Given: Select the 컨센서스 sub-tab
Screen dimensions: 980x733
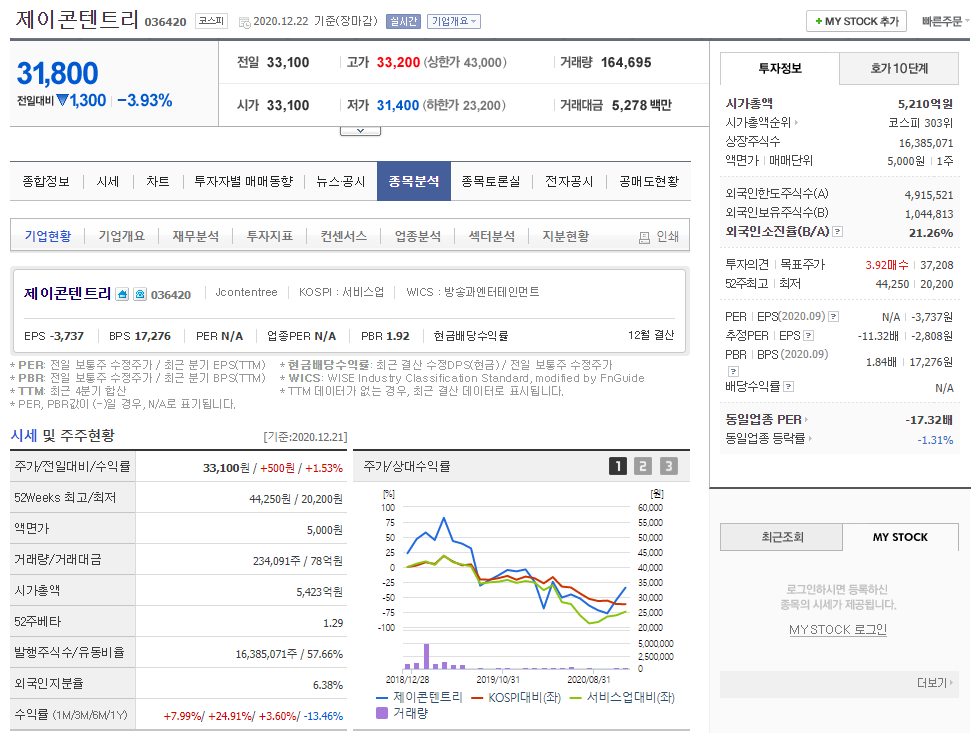Looking at the screenshot, I should pos(343,236).
